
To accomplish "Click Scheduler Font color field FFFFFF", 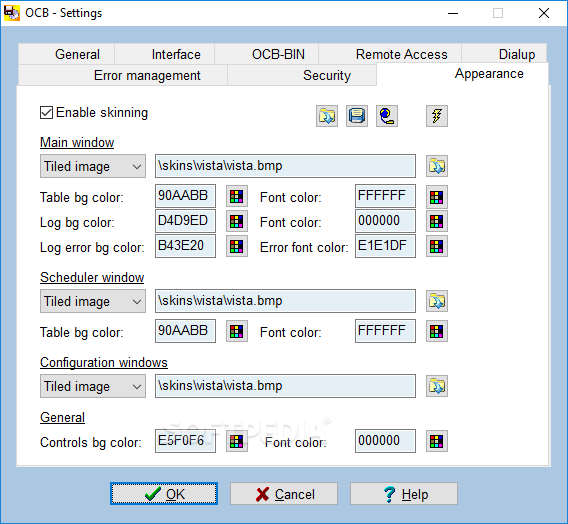I will [385, 331].
